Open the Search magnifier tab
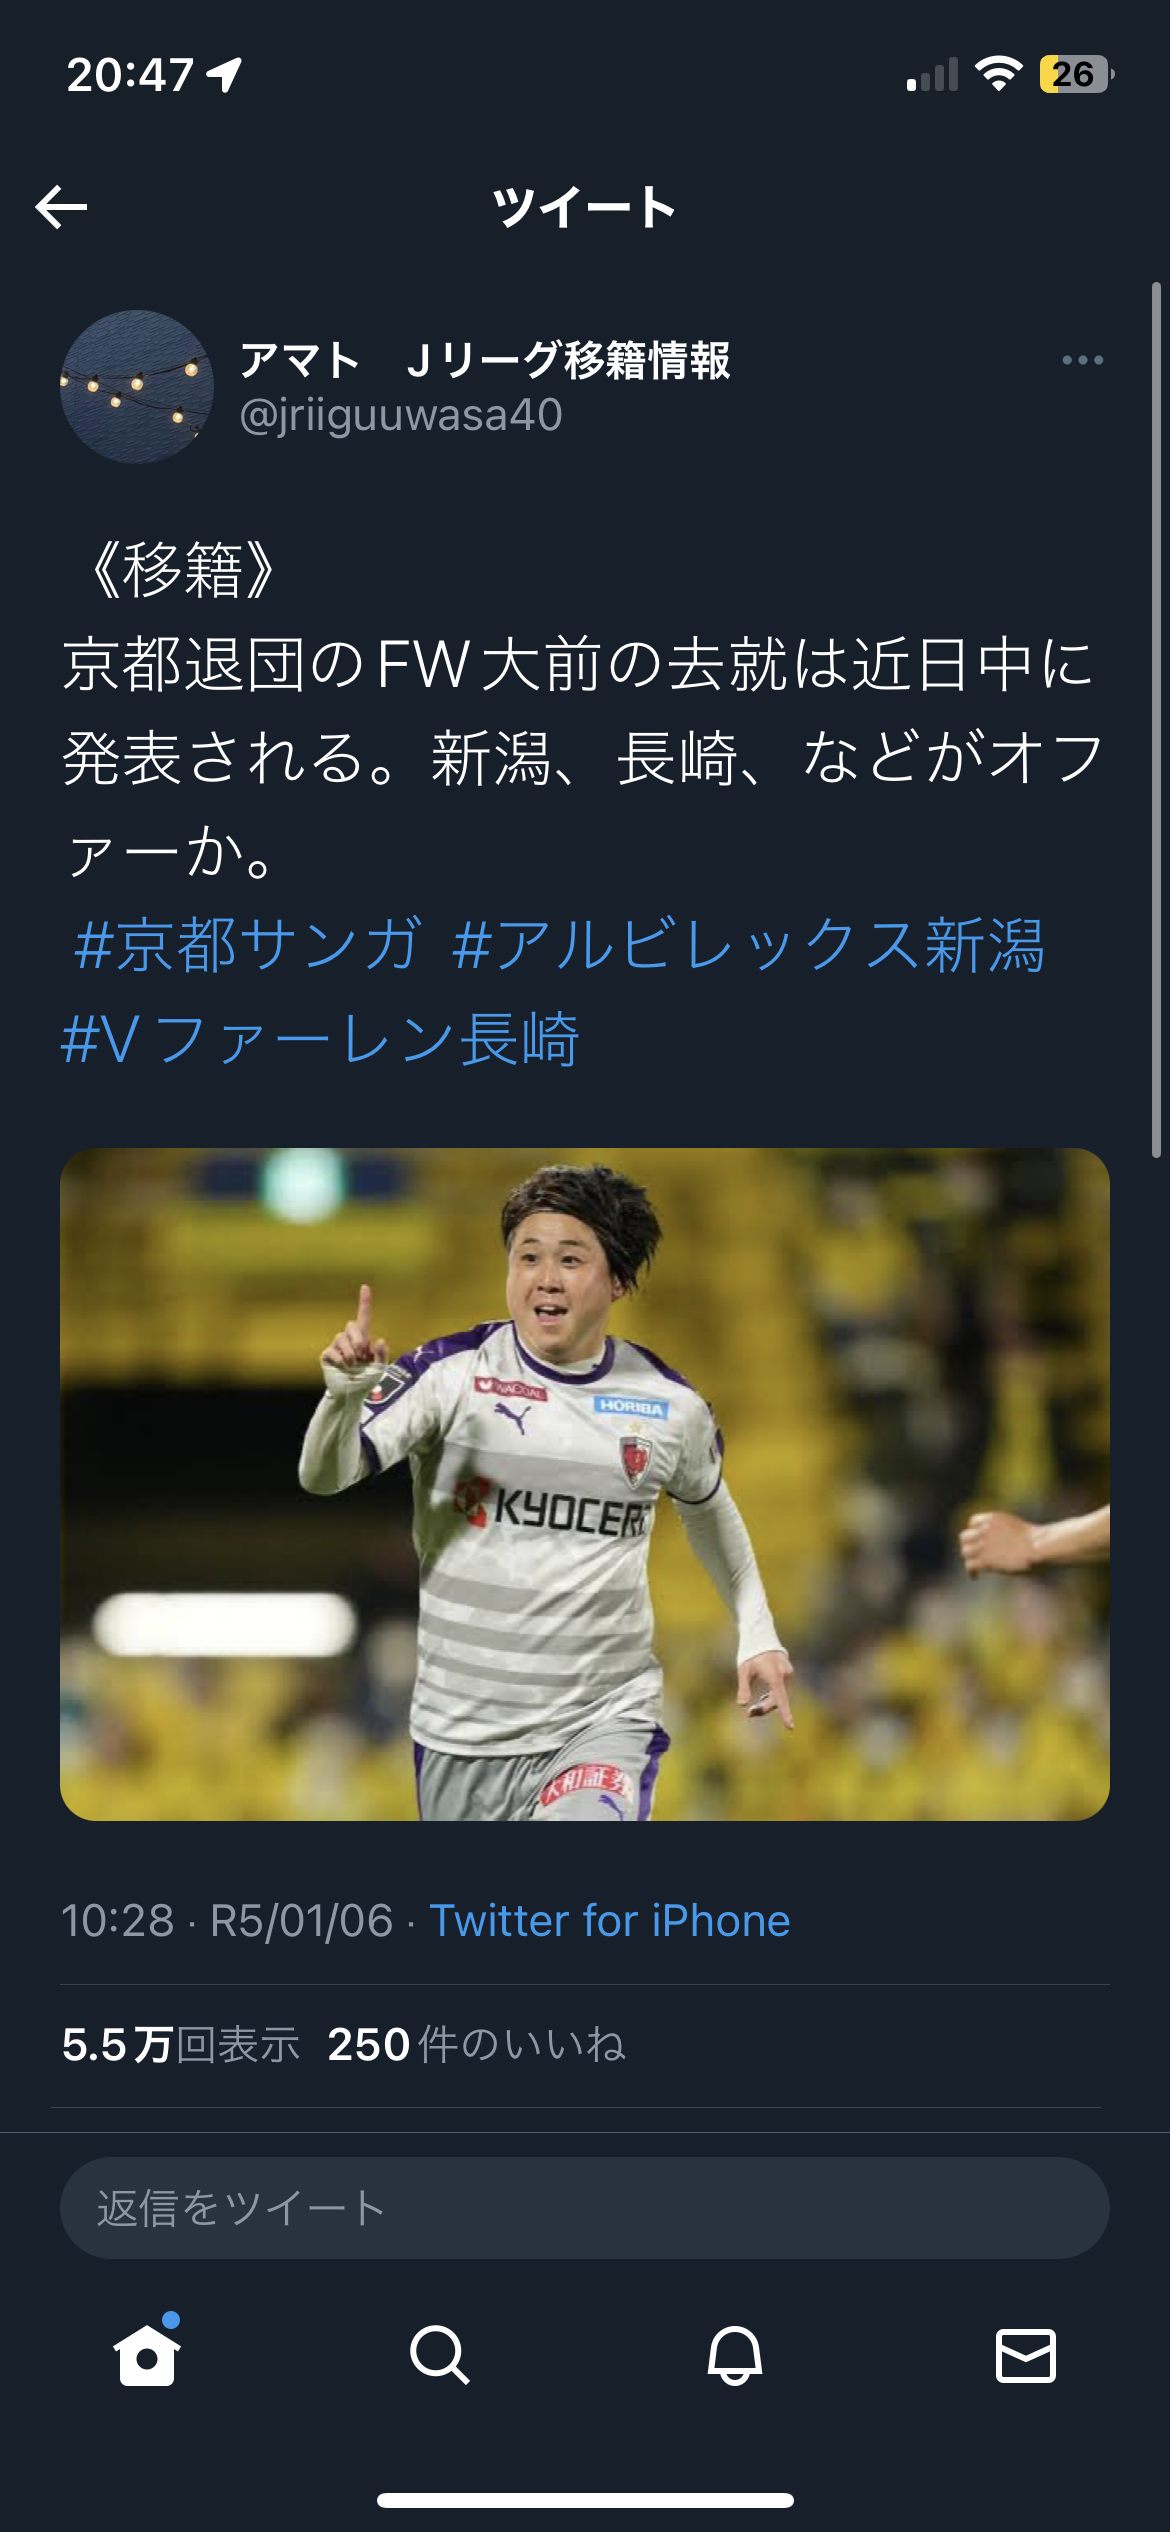The width and height of the screenshot is (1170, 2532). [439, 2355]
